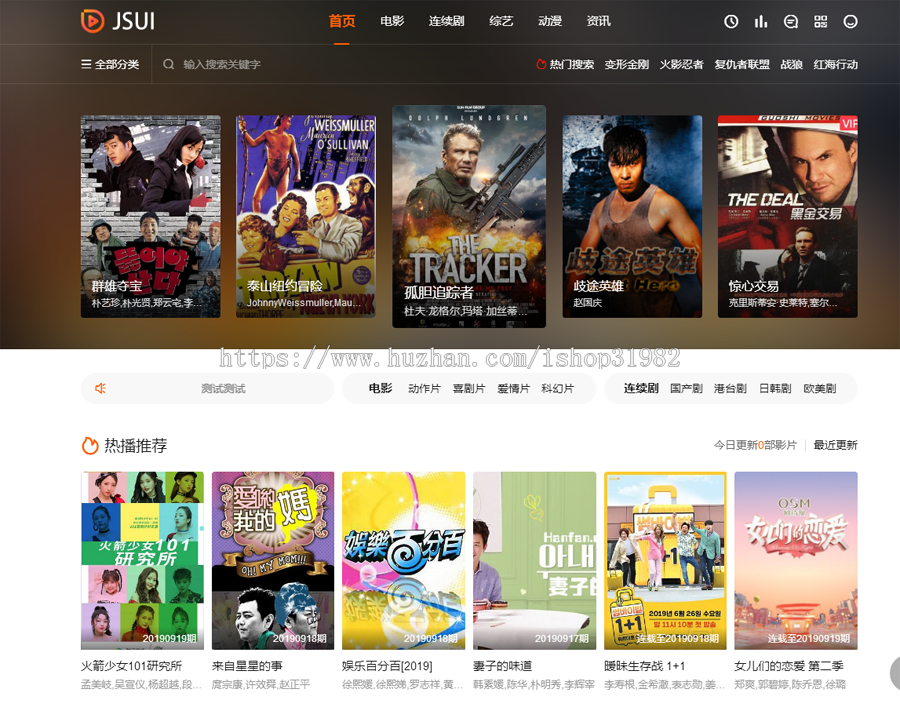This screenshot has width=900, height=711.
Task: Click the hot search flame icon
Action: coord(541,64)
